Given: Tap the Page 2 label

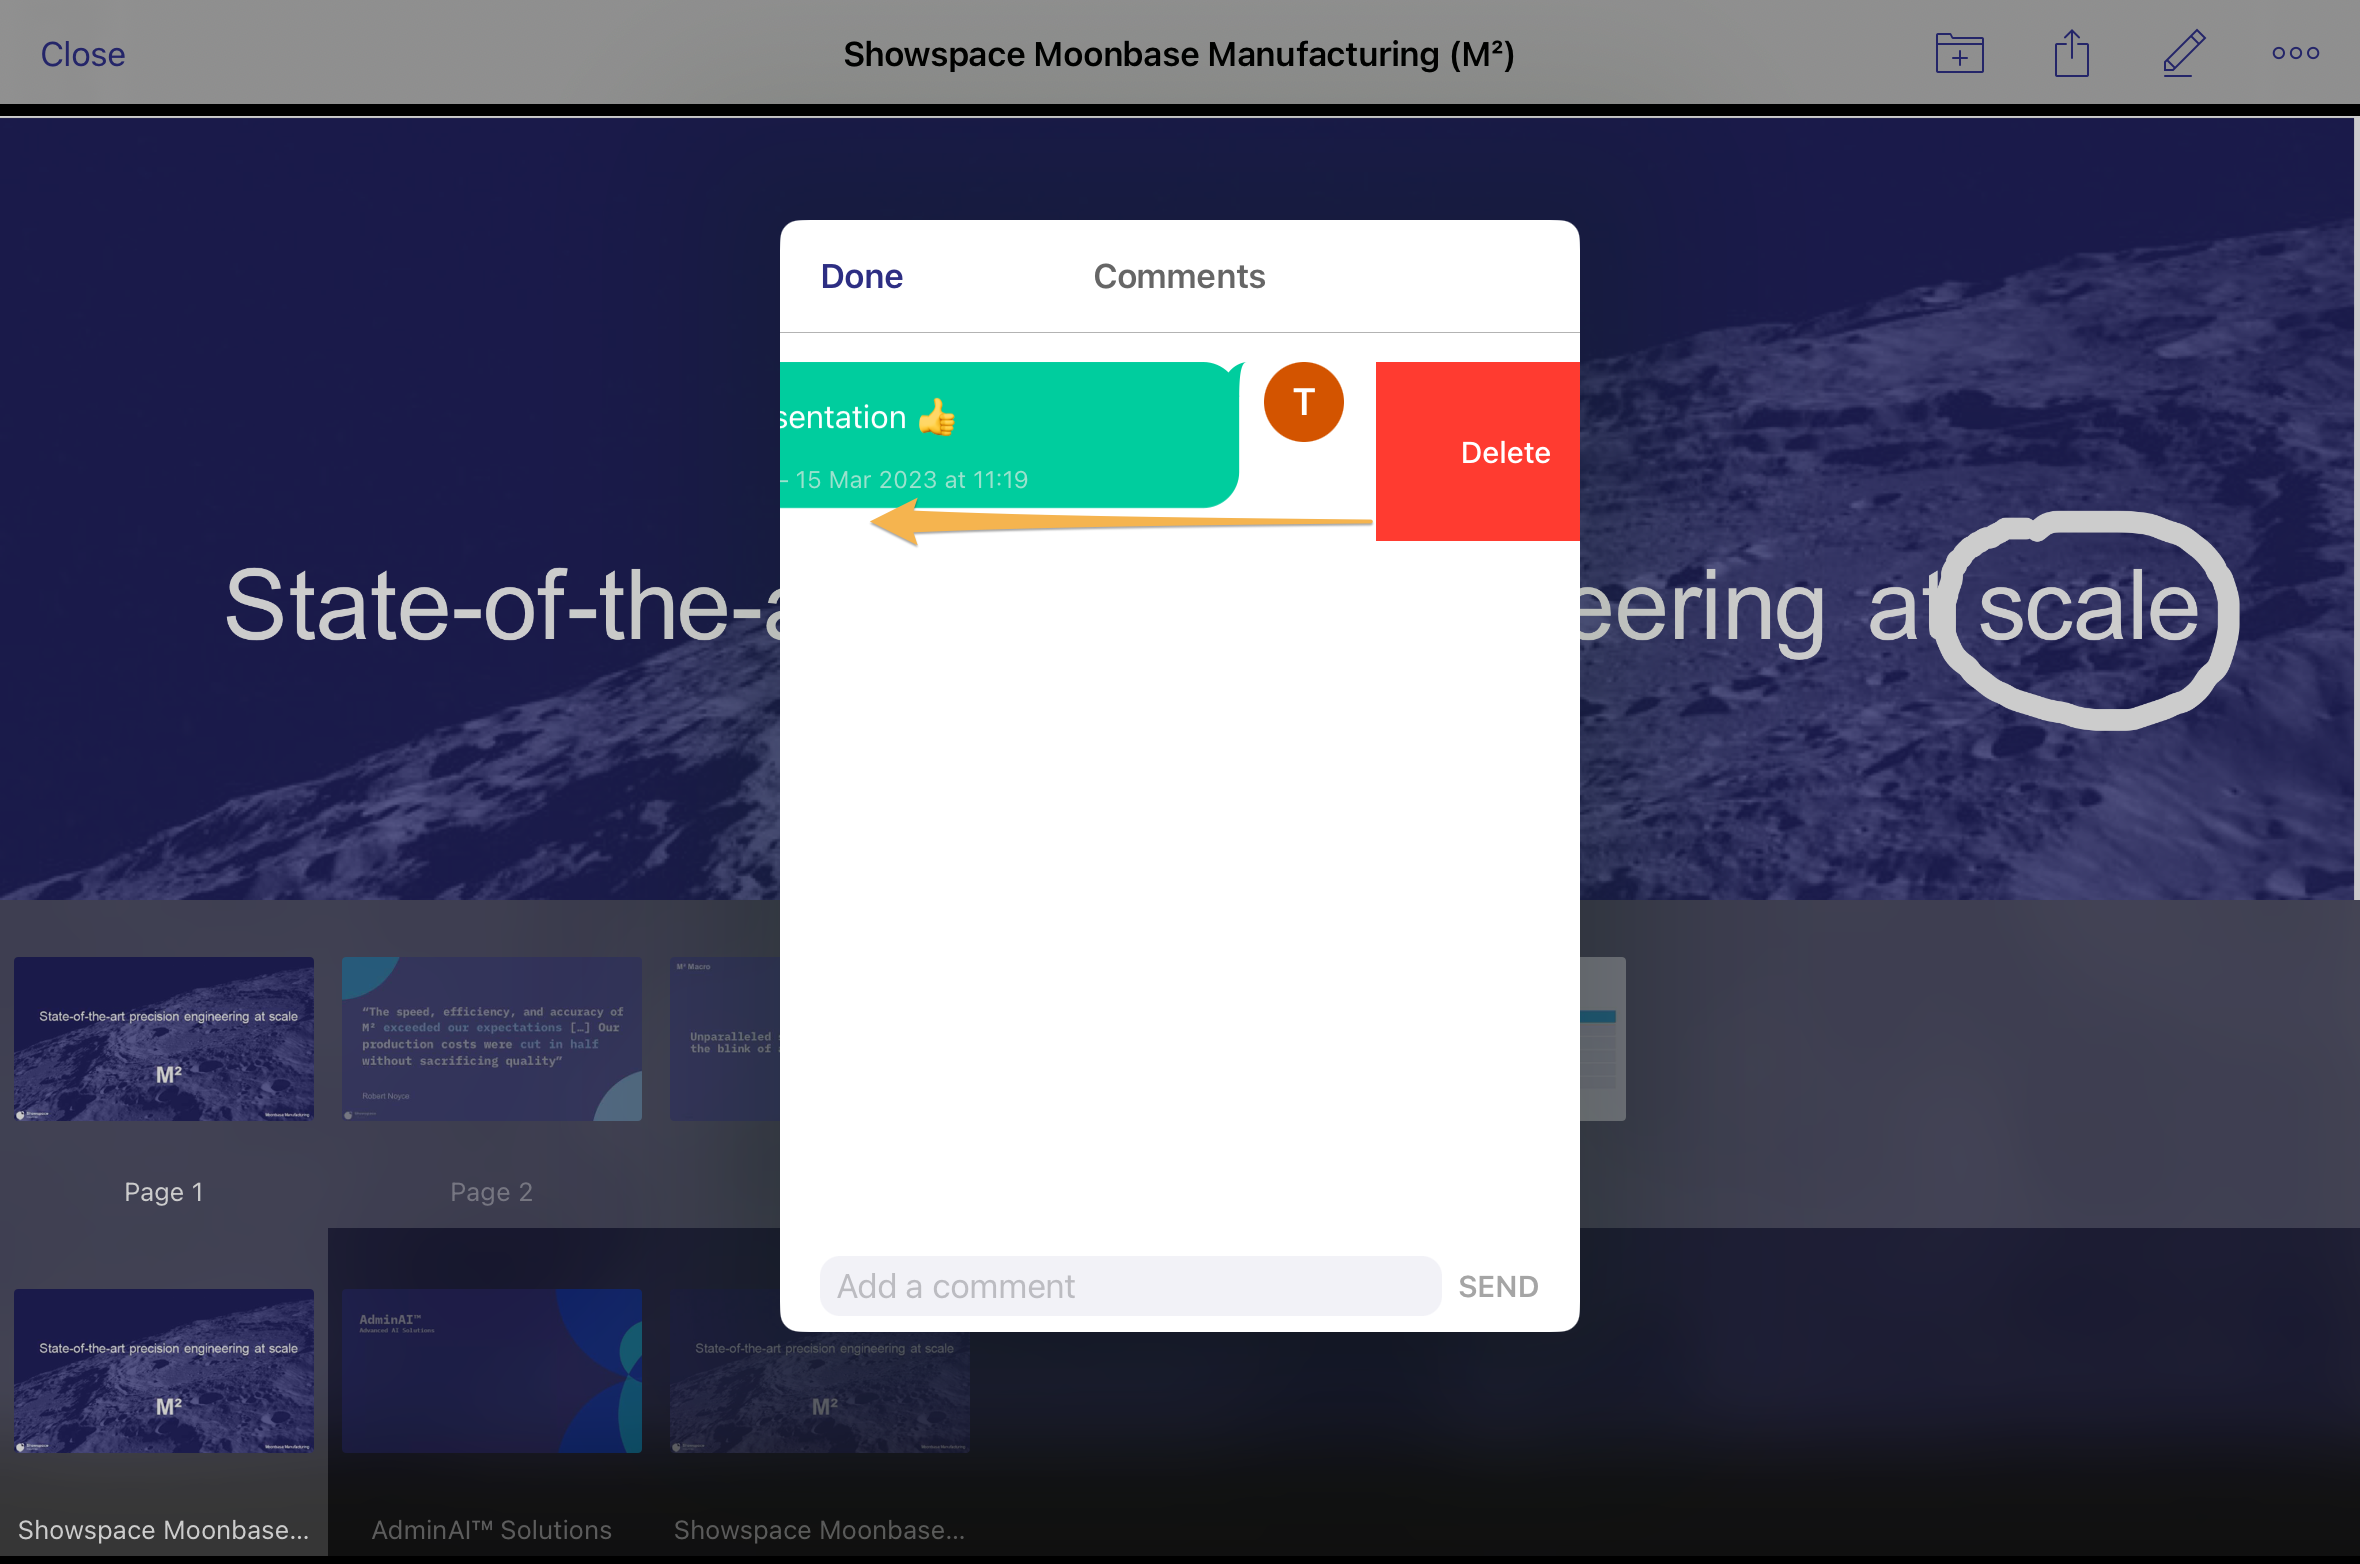Looking at the screenshot, I should point(492,1192).
